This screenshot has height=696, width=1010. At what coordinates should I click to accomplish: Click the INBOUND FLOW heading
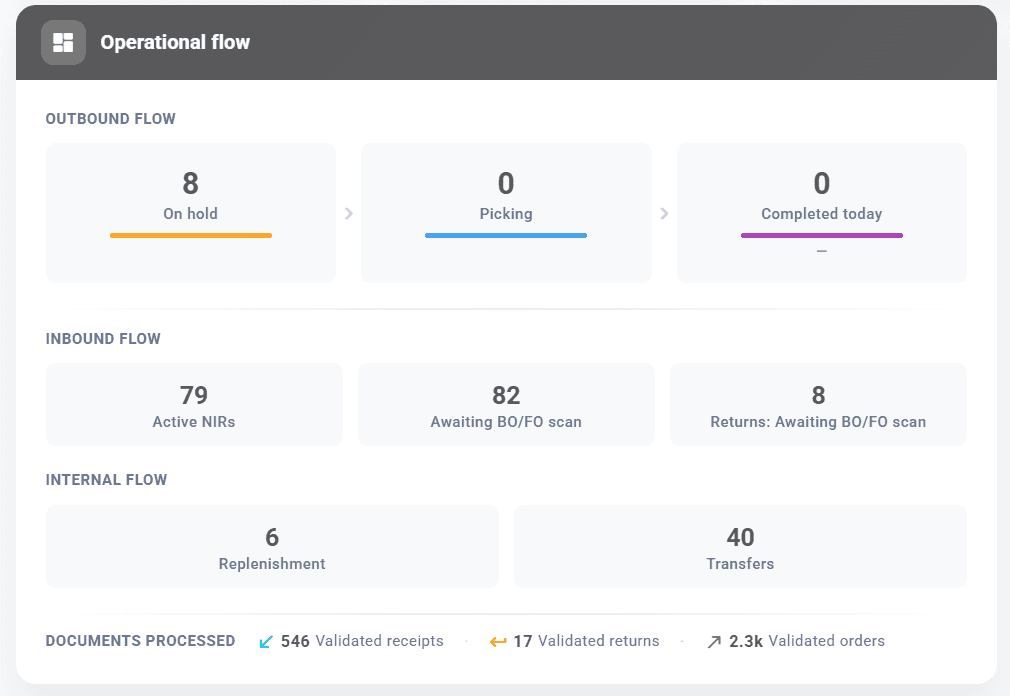103,339
